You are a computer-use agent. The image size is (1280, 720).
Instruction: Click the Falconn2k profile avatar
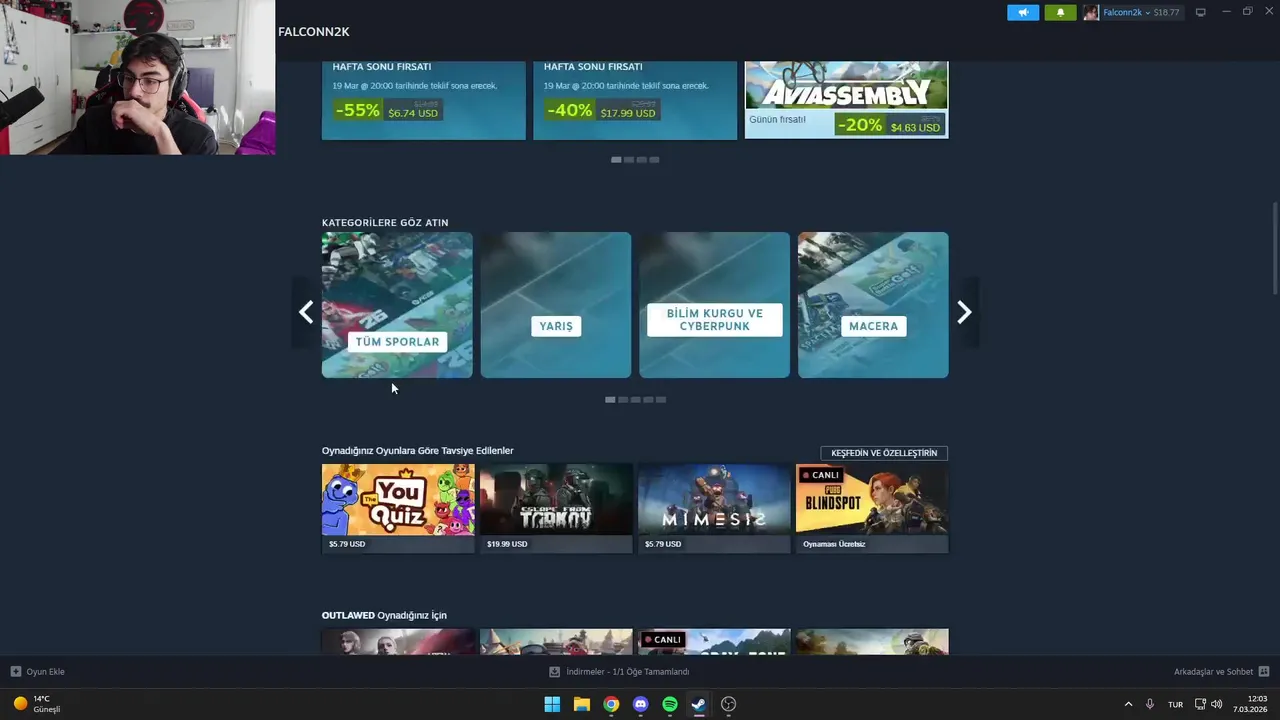pyautogui.click(x=1091, y=12)
